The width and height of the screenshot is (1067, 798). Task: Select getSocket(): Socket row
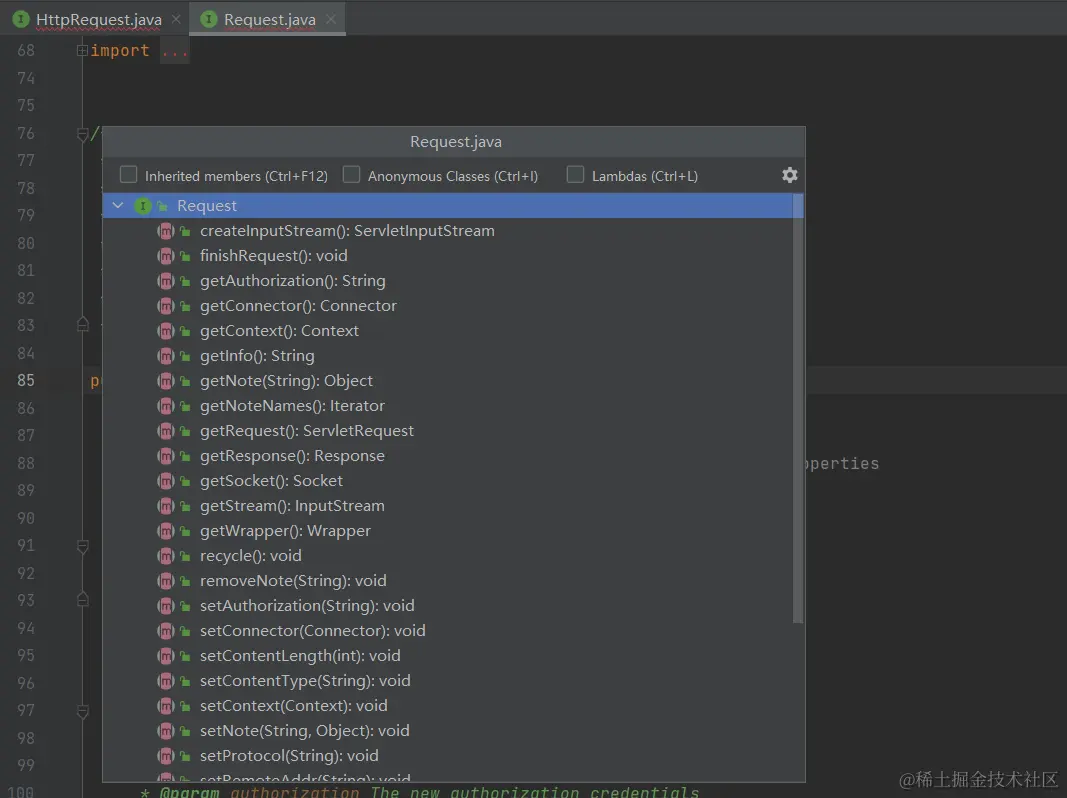448,481
